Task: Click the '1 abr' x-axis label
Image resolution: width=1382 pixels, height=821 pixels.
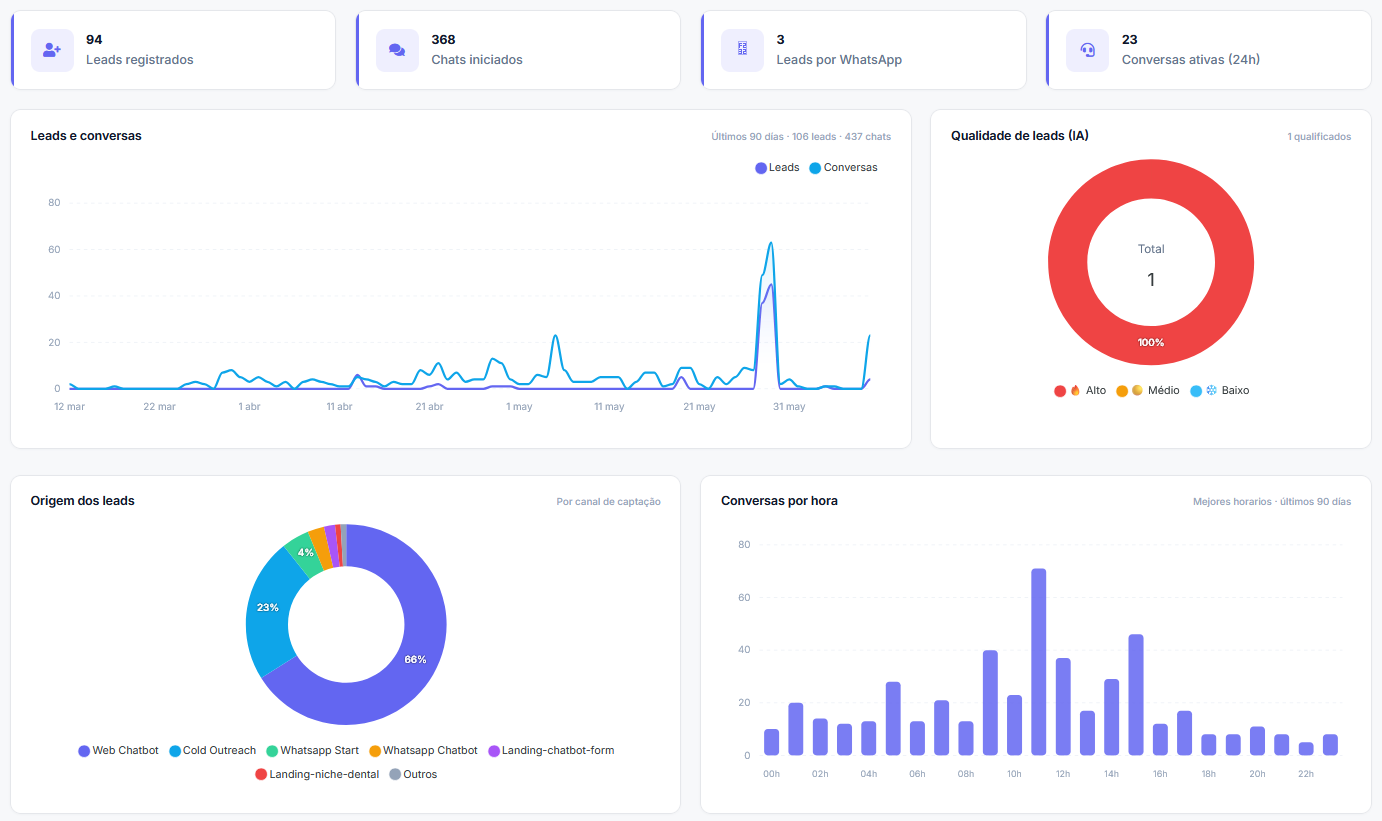Action: (249, 407)
